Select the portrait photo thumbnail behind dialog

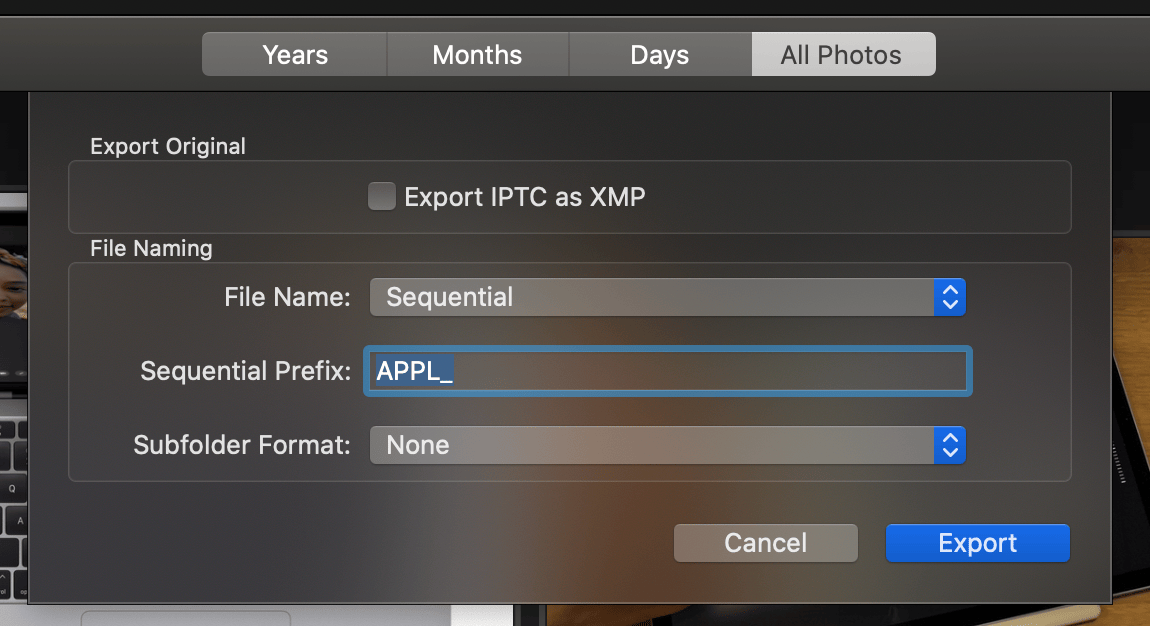tap(13, 290)
